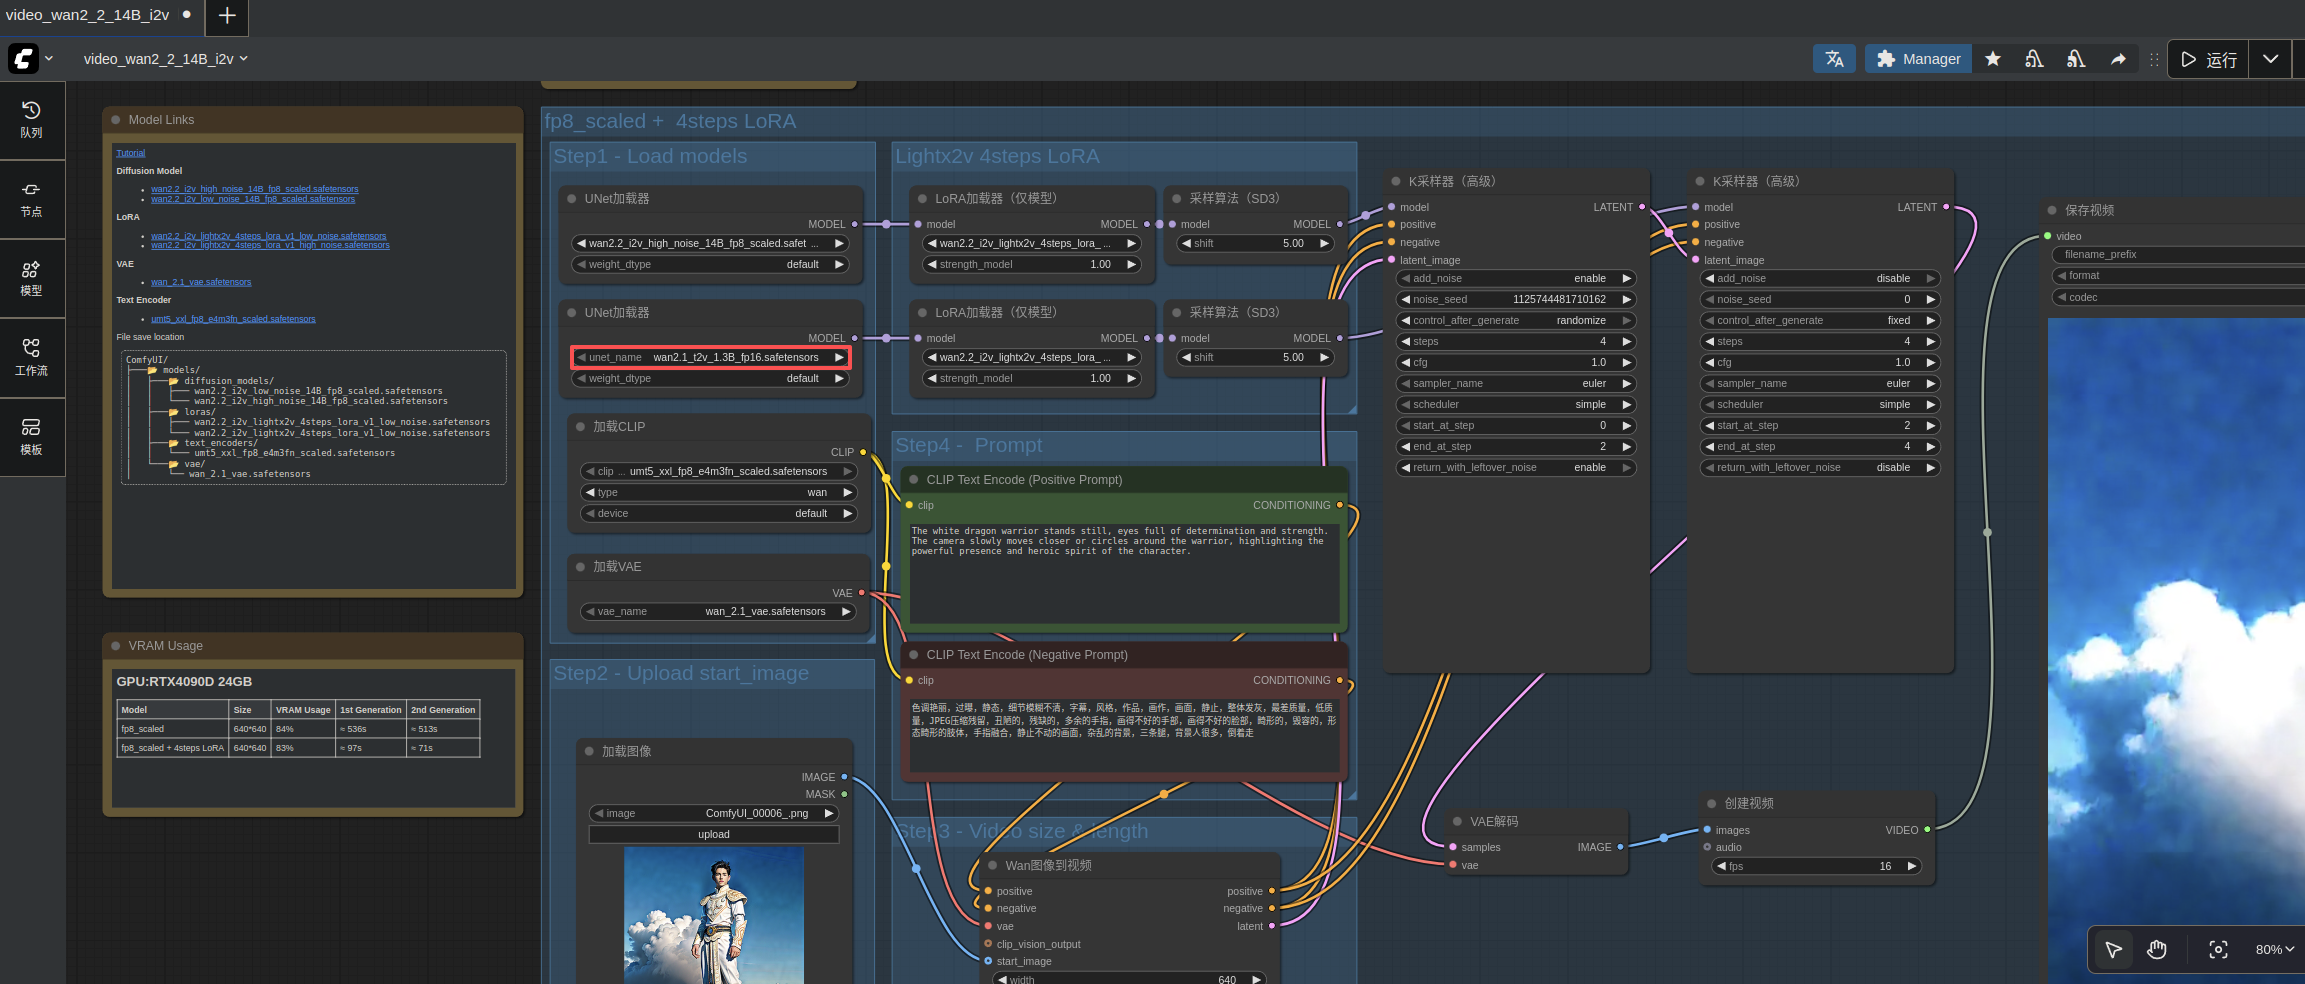Click the negative prompt text box

tap(1123, 734)
